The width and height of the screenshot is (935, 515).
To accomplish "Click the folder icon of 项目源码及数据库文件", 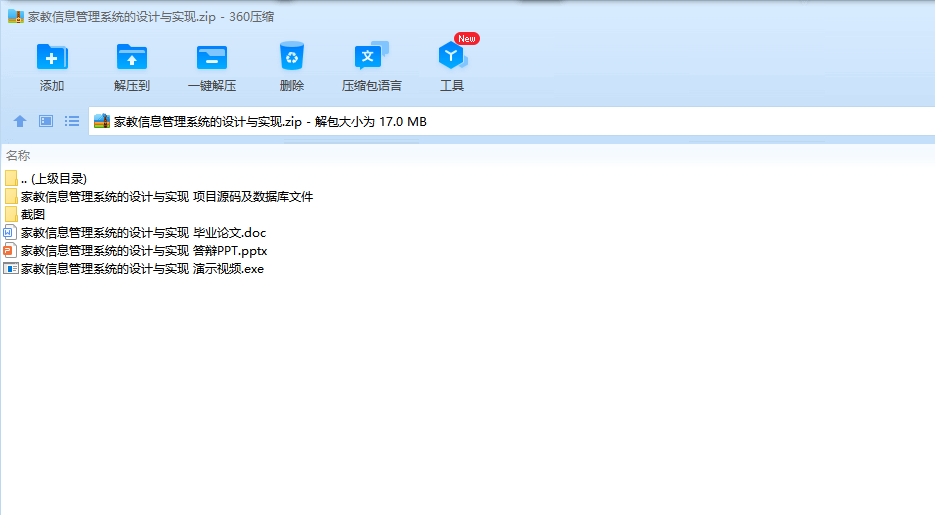I will point(11,196).
